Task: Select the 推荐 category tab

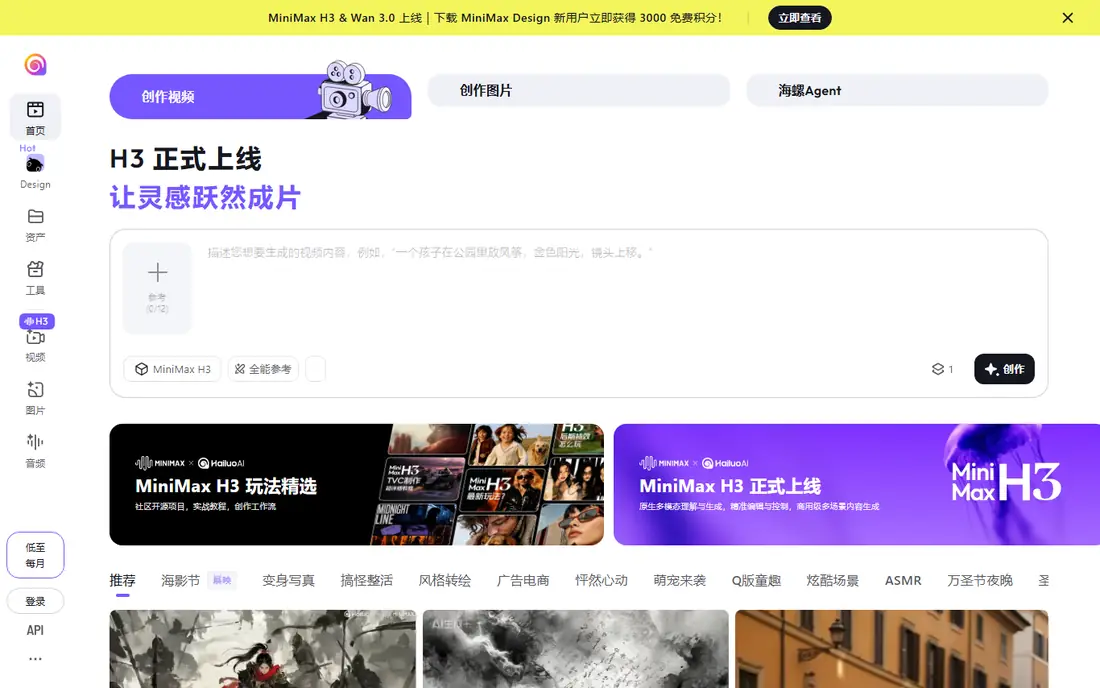Action: pyautogui.click(x=122, y=581)
